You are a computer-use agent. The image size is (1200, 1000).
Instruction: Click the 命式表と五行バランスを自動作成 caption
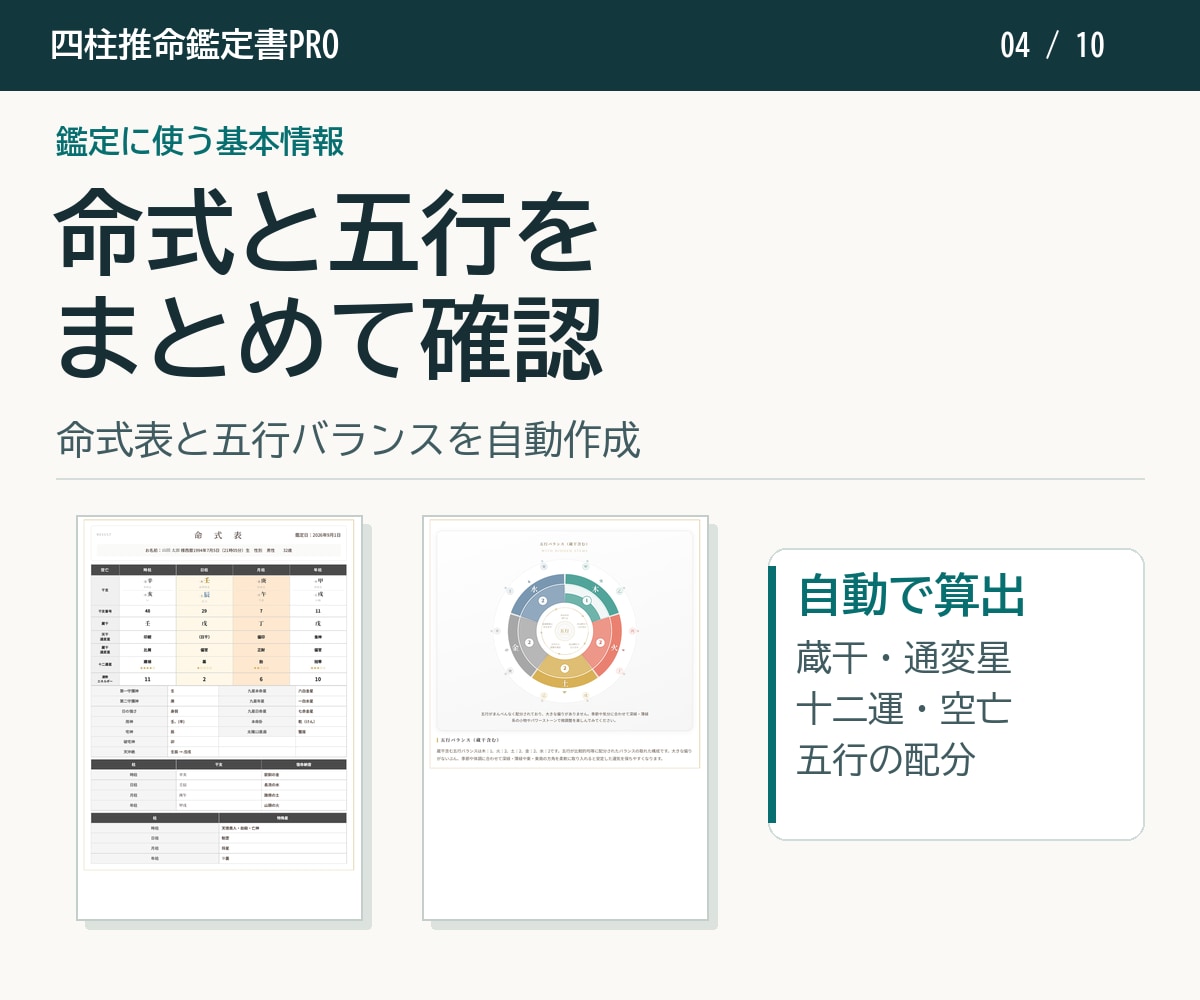coord(348,440)
